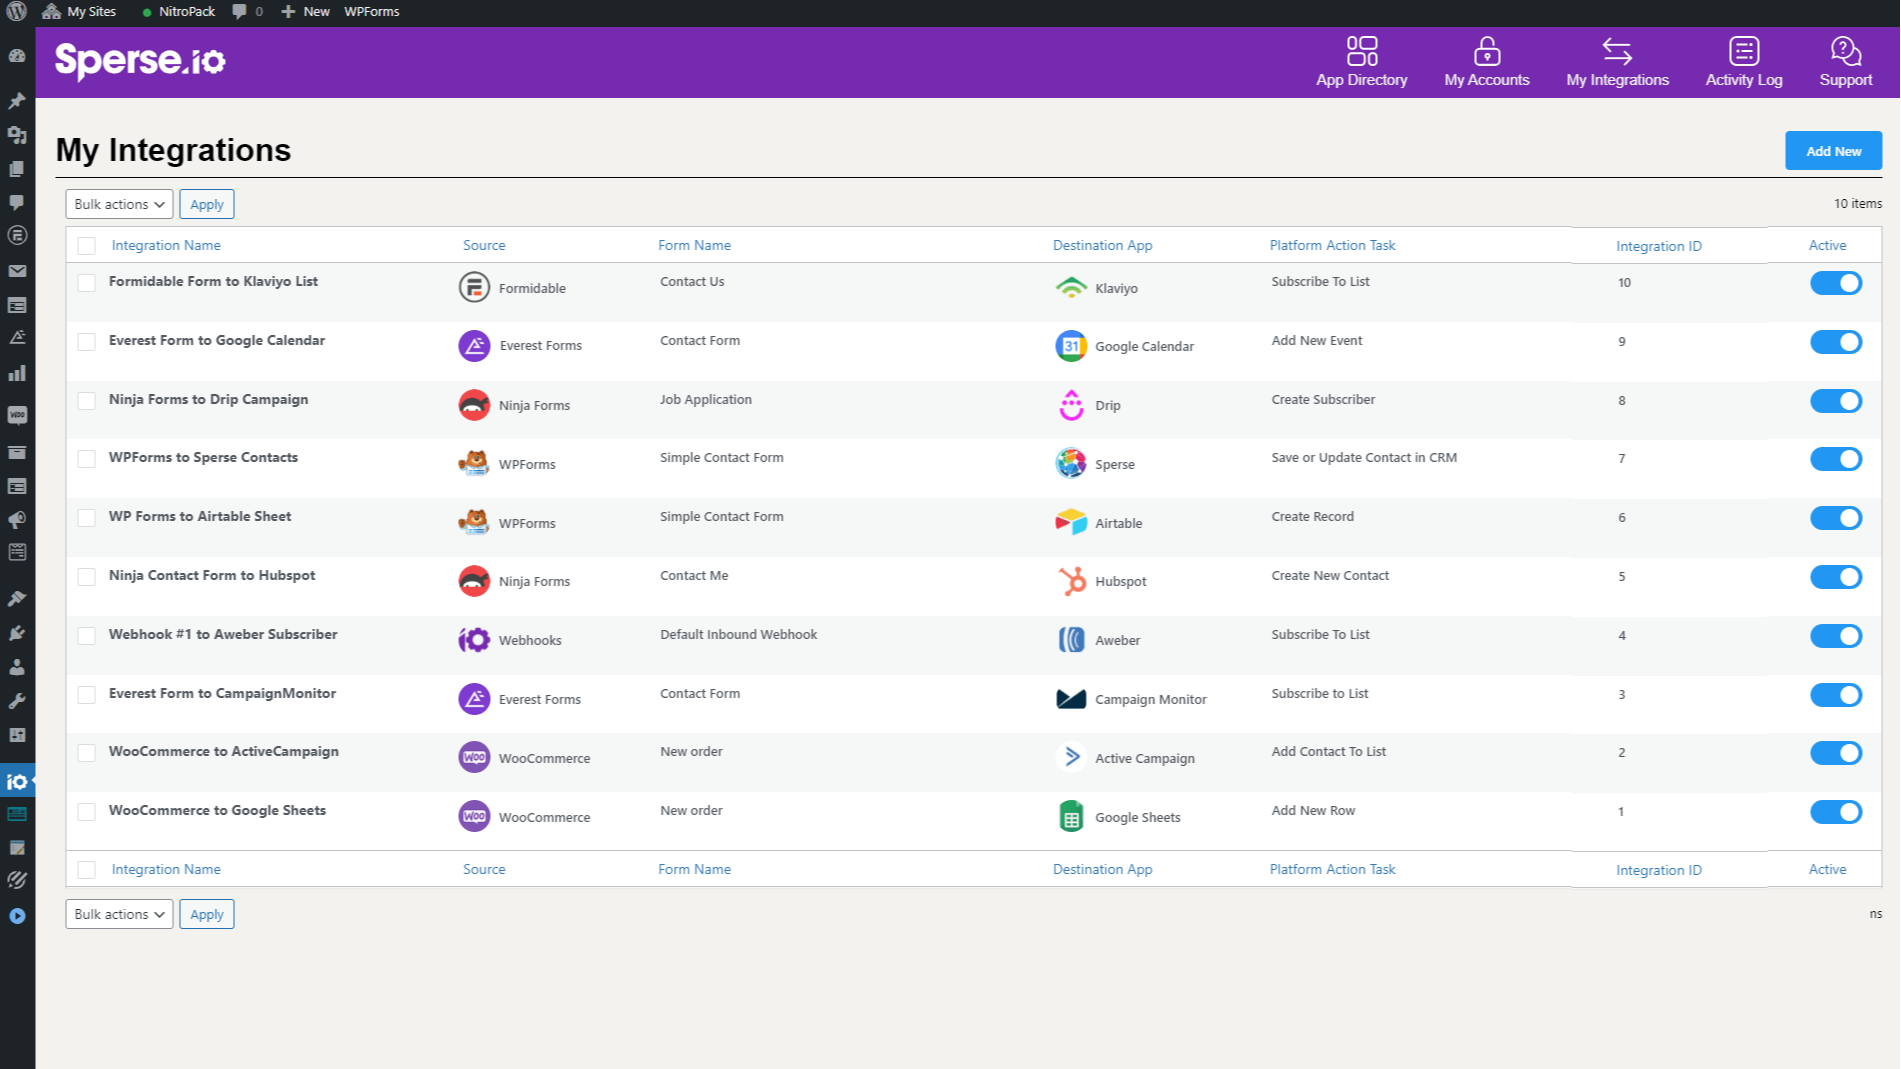
Task: Open the top Bulk actions dropdown
Action: pos(118,204)
